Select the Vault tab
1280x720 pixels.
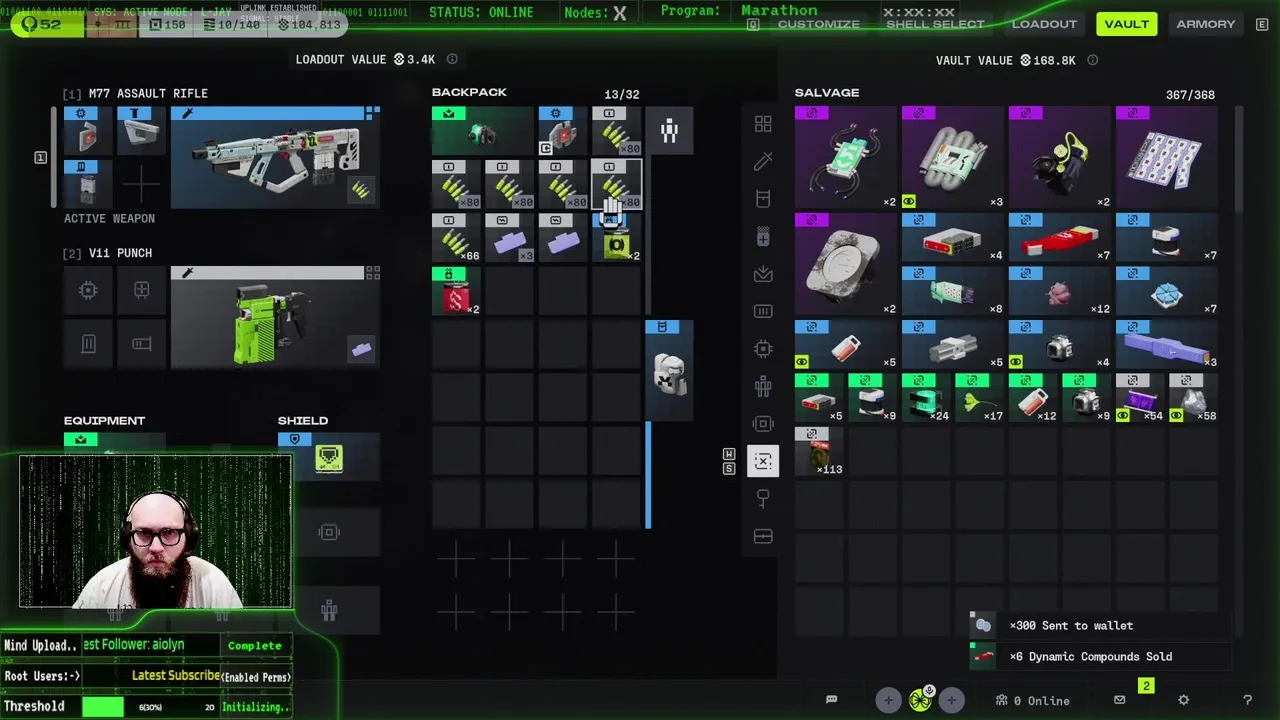point(1126,24)
